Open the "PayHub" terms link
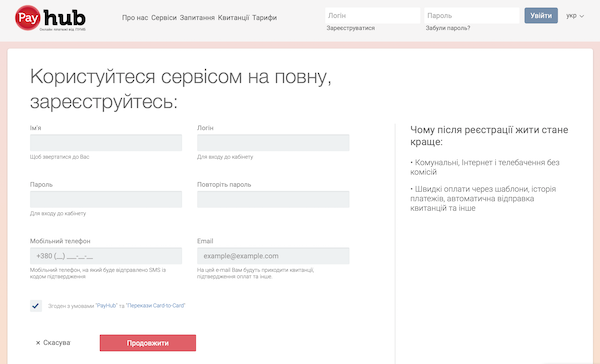Image resolution: width=600 pixels, height=364 pixels. click(x=106, y=305)
